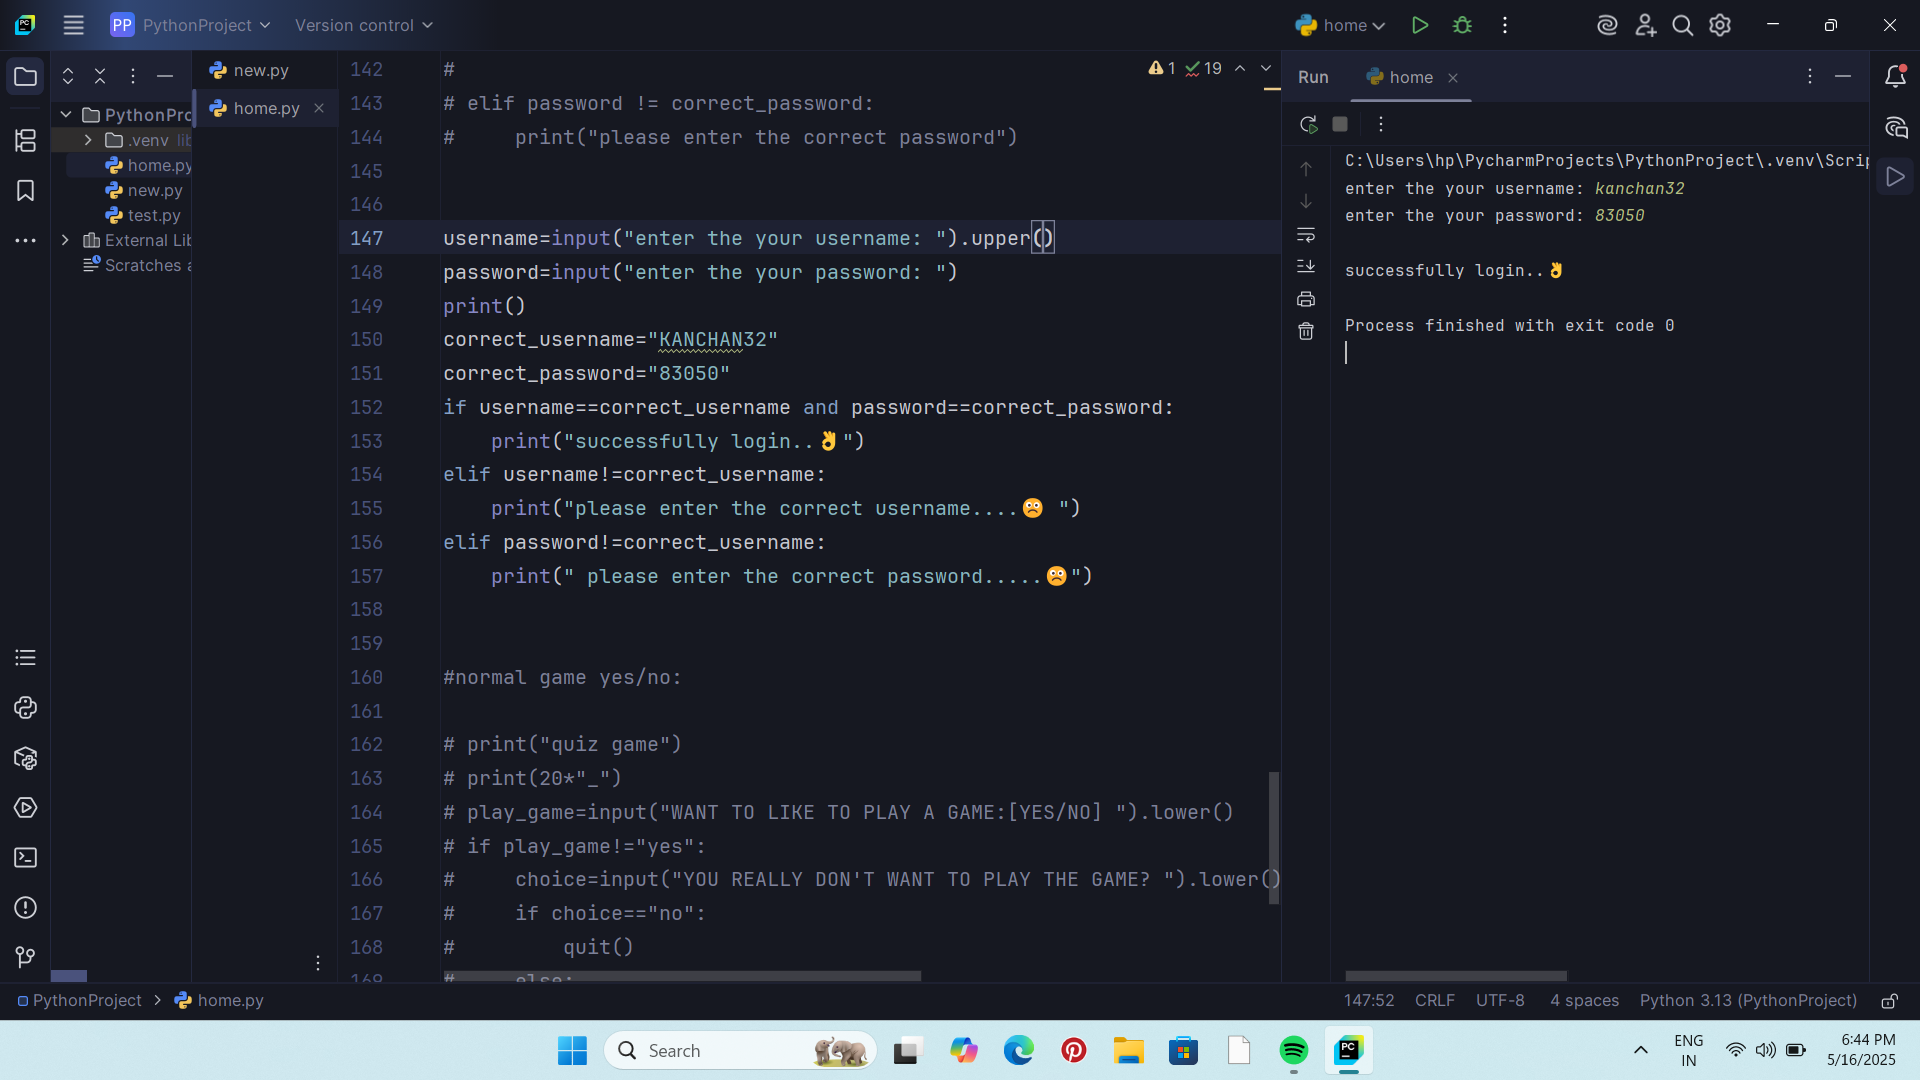Toggle soft-wrap in Run console
1920x1080 pixels.
(x=1306, y=235)
